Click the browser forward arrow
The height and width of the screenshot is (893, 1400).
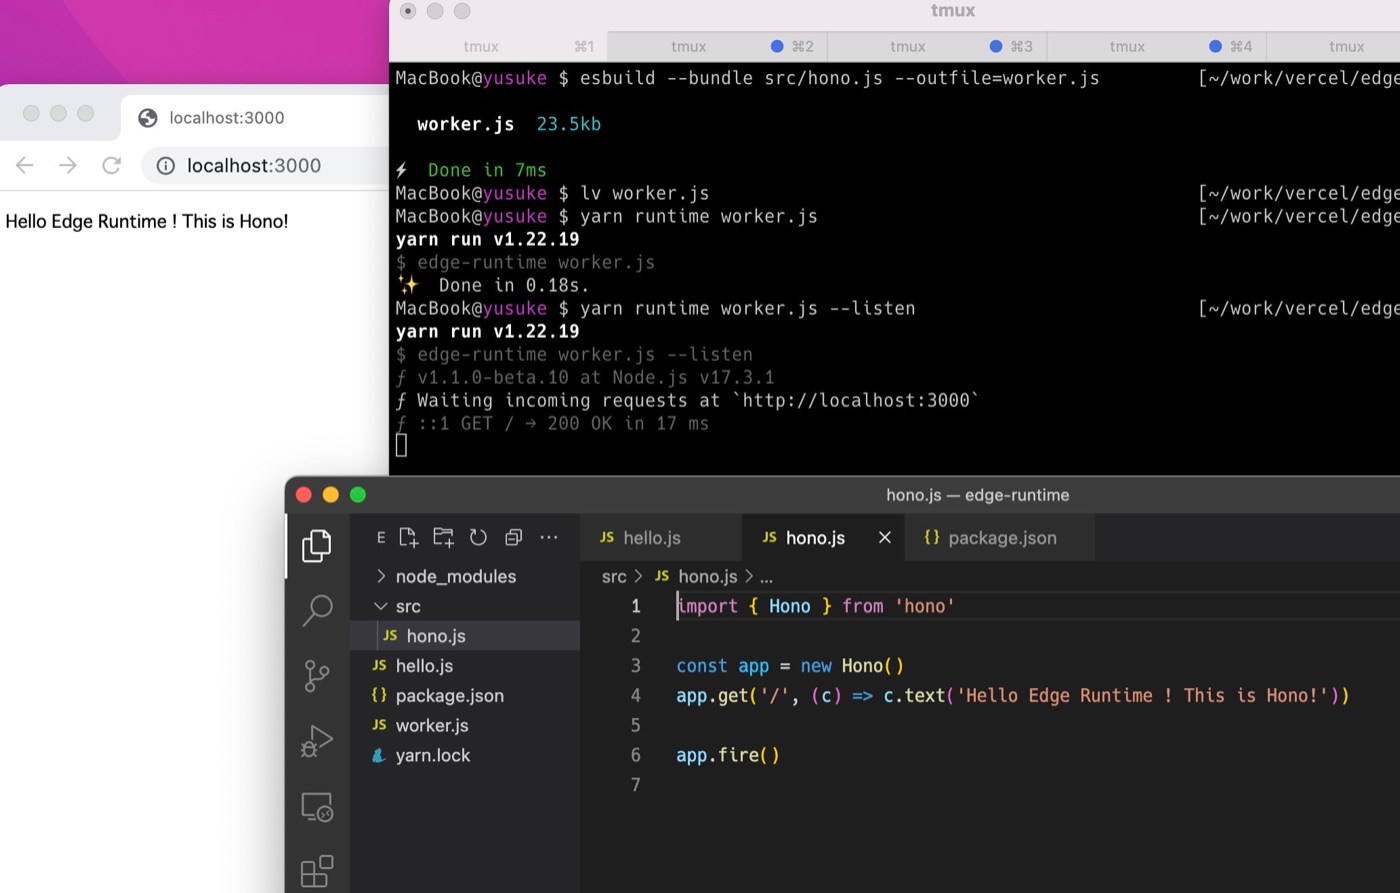68,165
